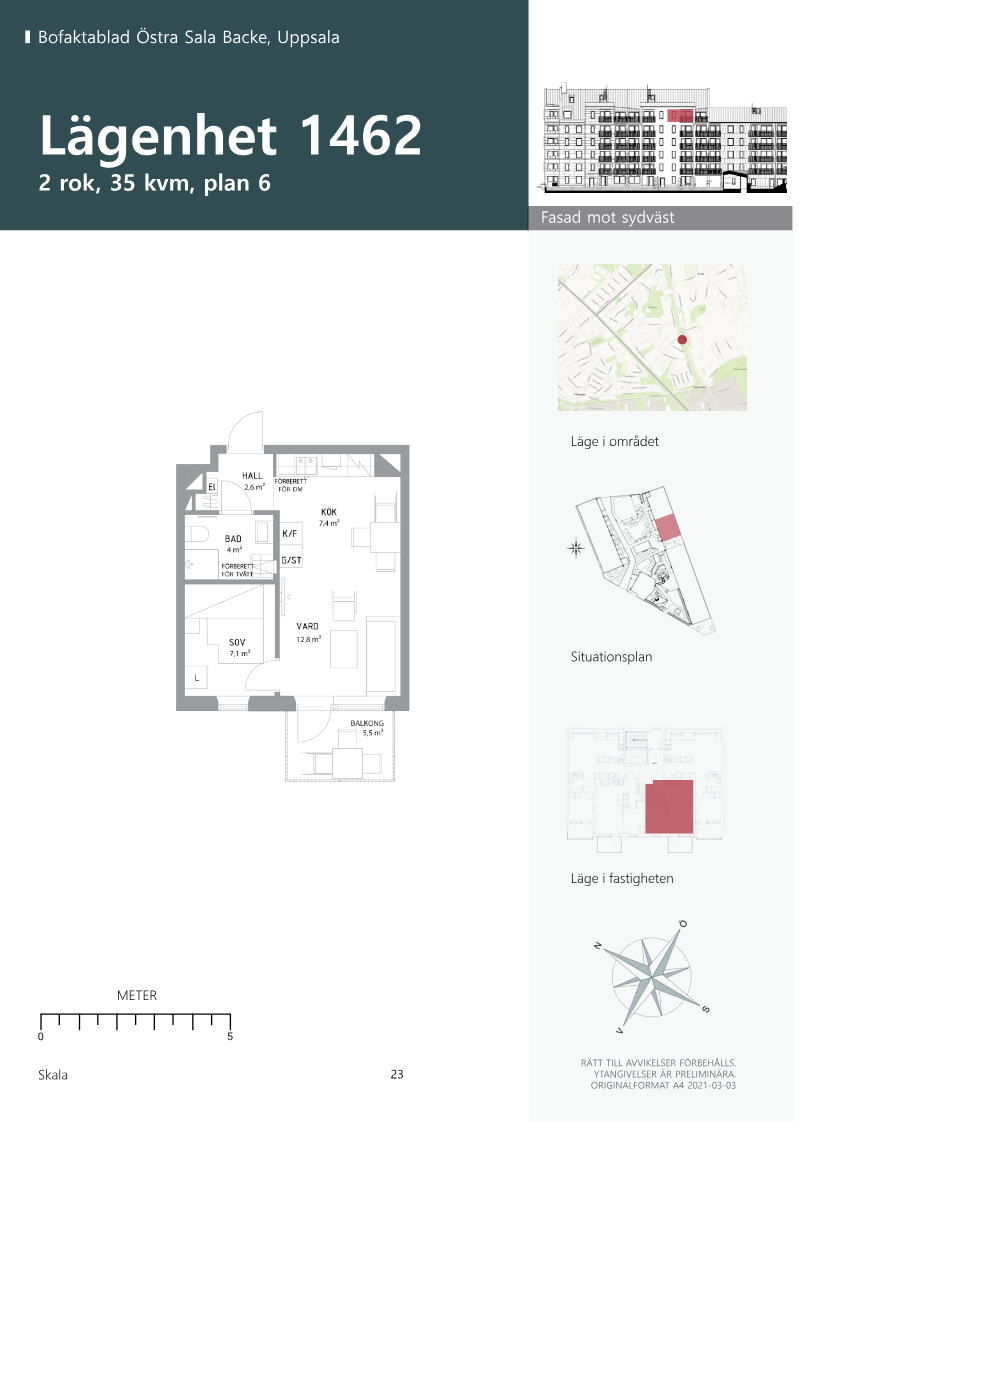Click the METER scale bar

point(135,1021)
